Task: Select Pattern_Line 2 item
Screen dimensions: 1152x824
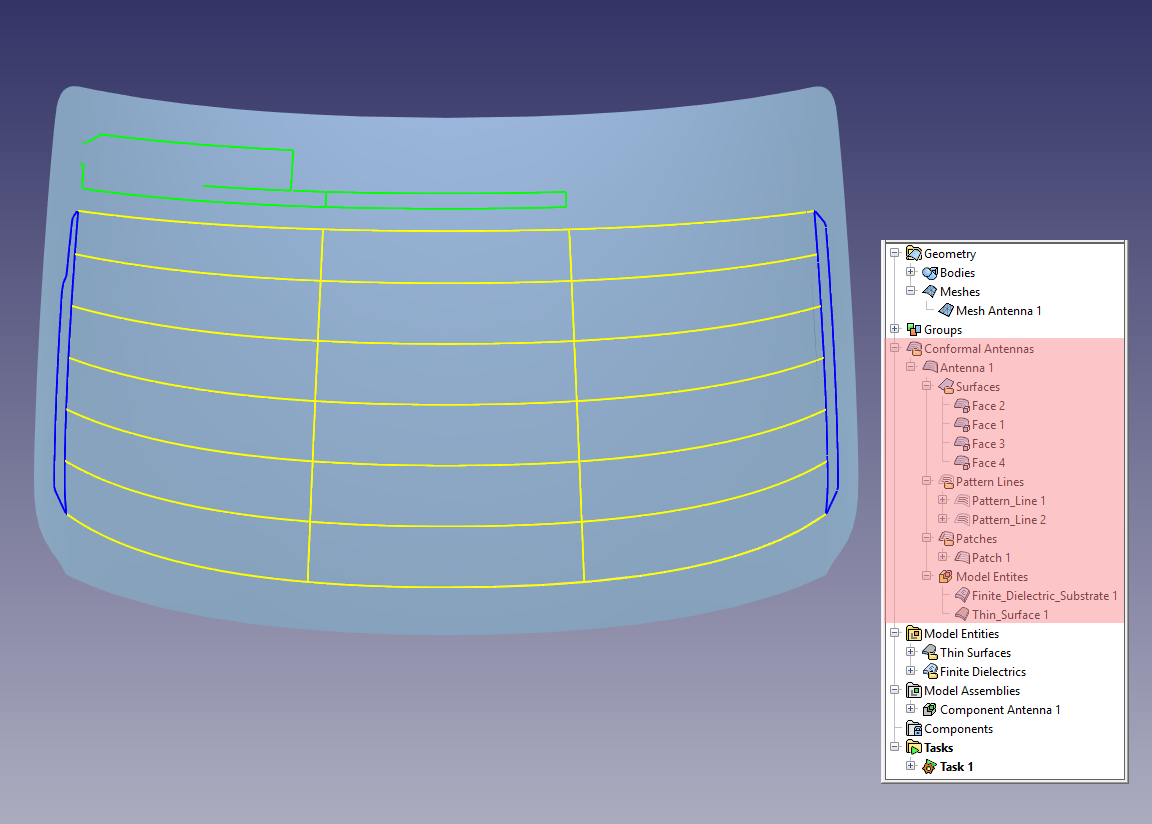Action: pyautogui.click(x=1008, y=520)
